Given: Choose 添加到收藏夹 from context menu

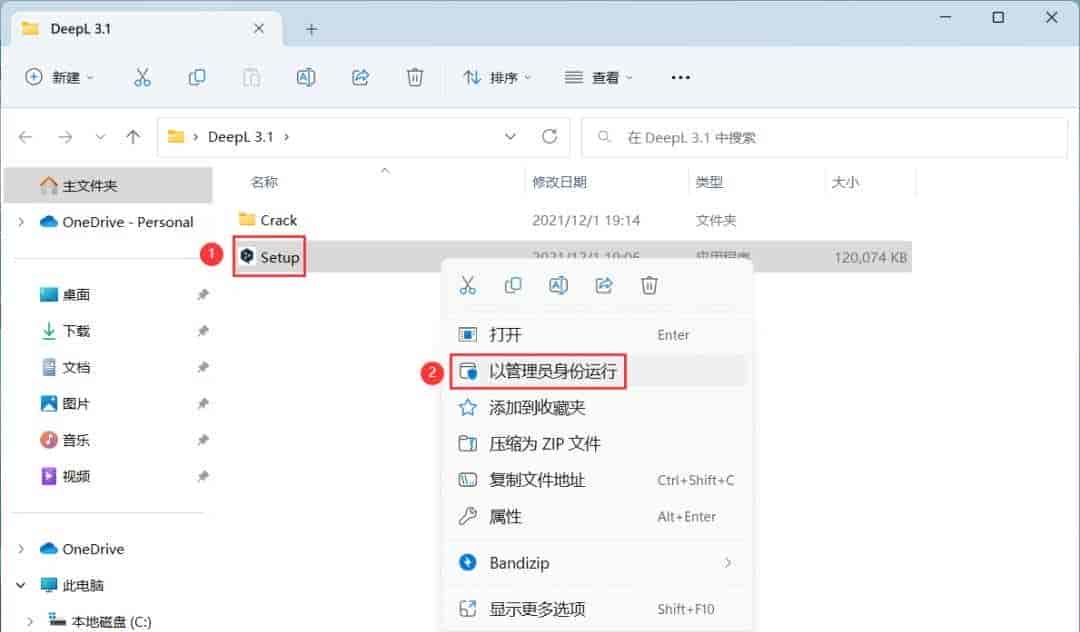Looking at the screenshot, I should [x=598, y=408].
